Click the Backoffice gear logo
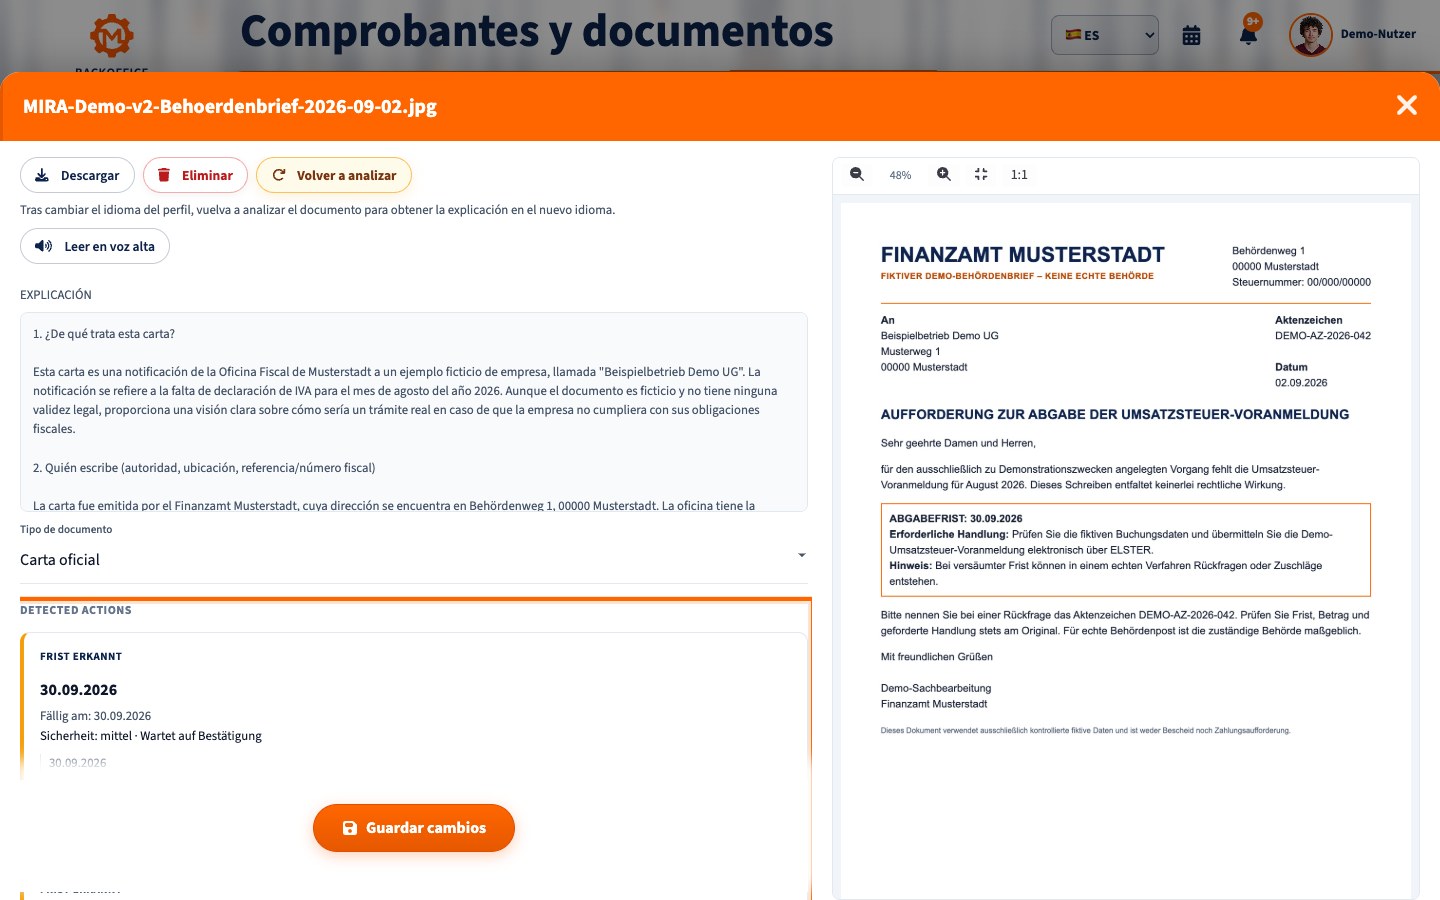The width and height of the screenshot is (1440, 900). (112, 37)
